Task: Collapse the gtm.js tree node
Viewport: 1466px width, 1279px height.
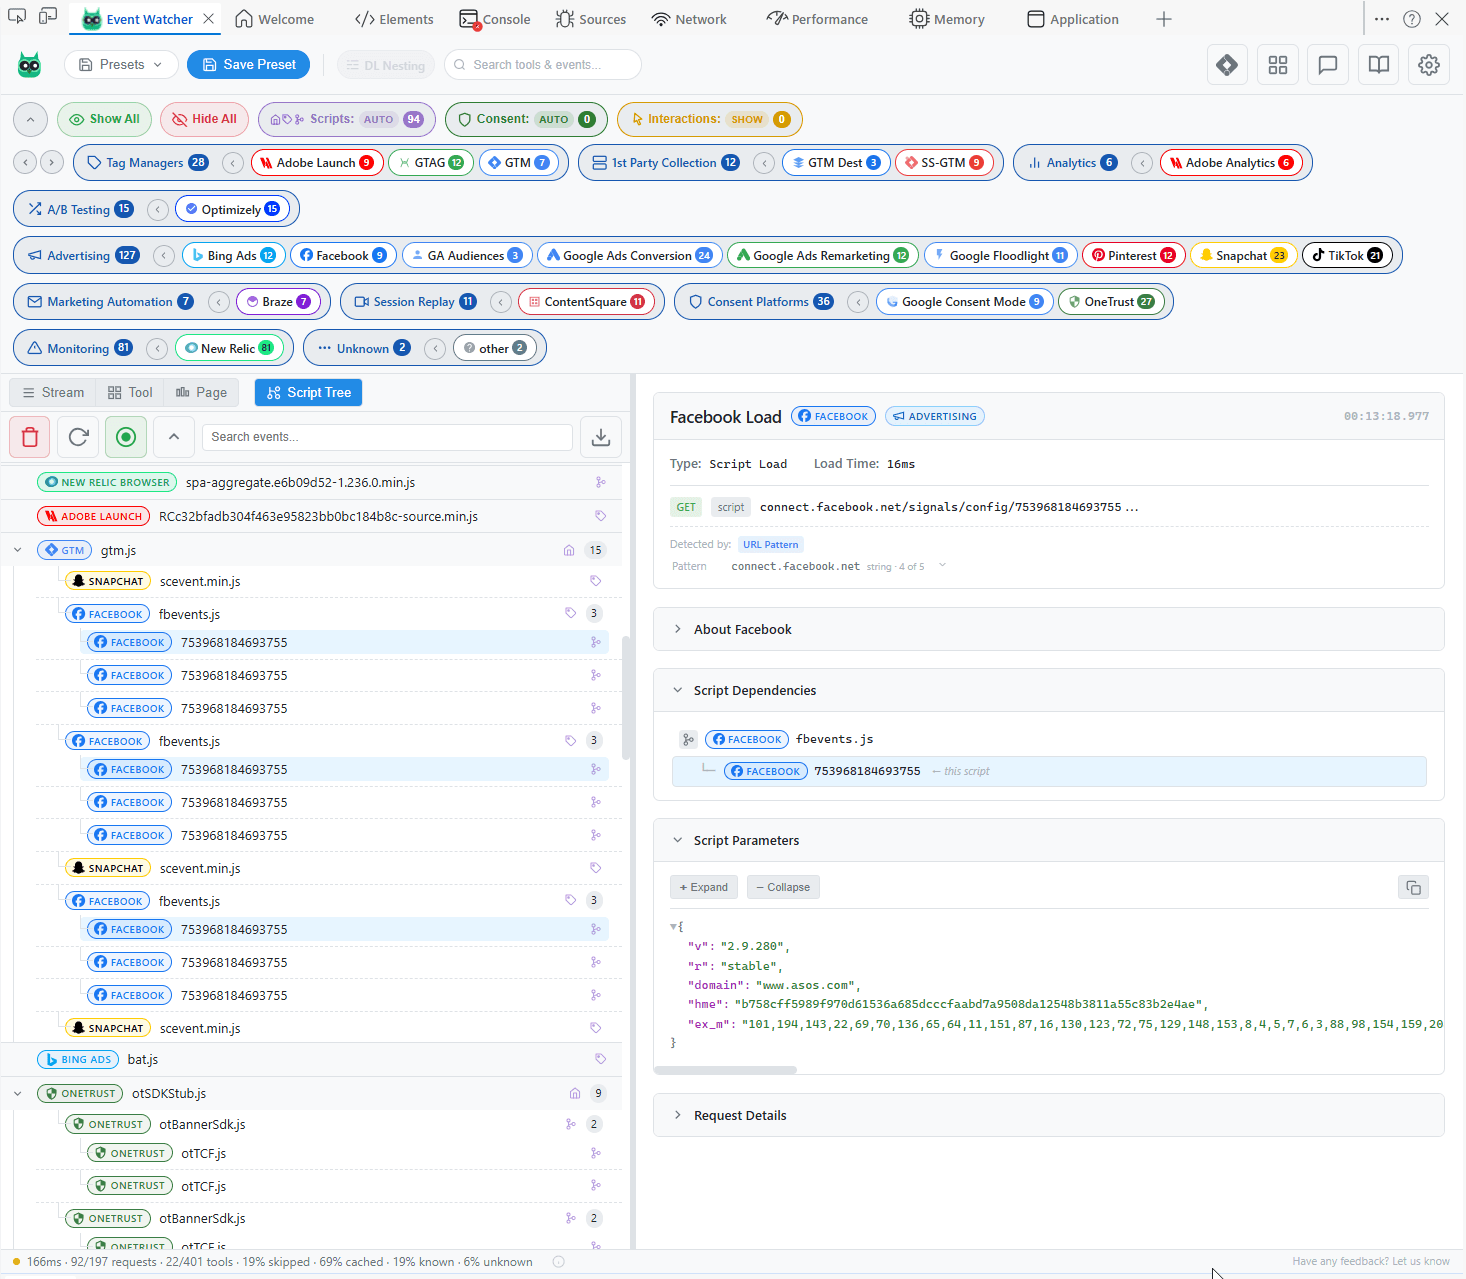Action: point(17,549)
